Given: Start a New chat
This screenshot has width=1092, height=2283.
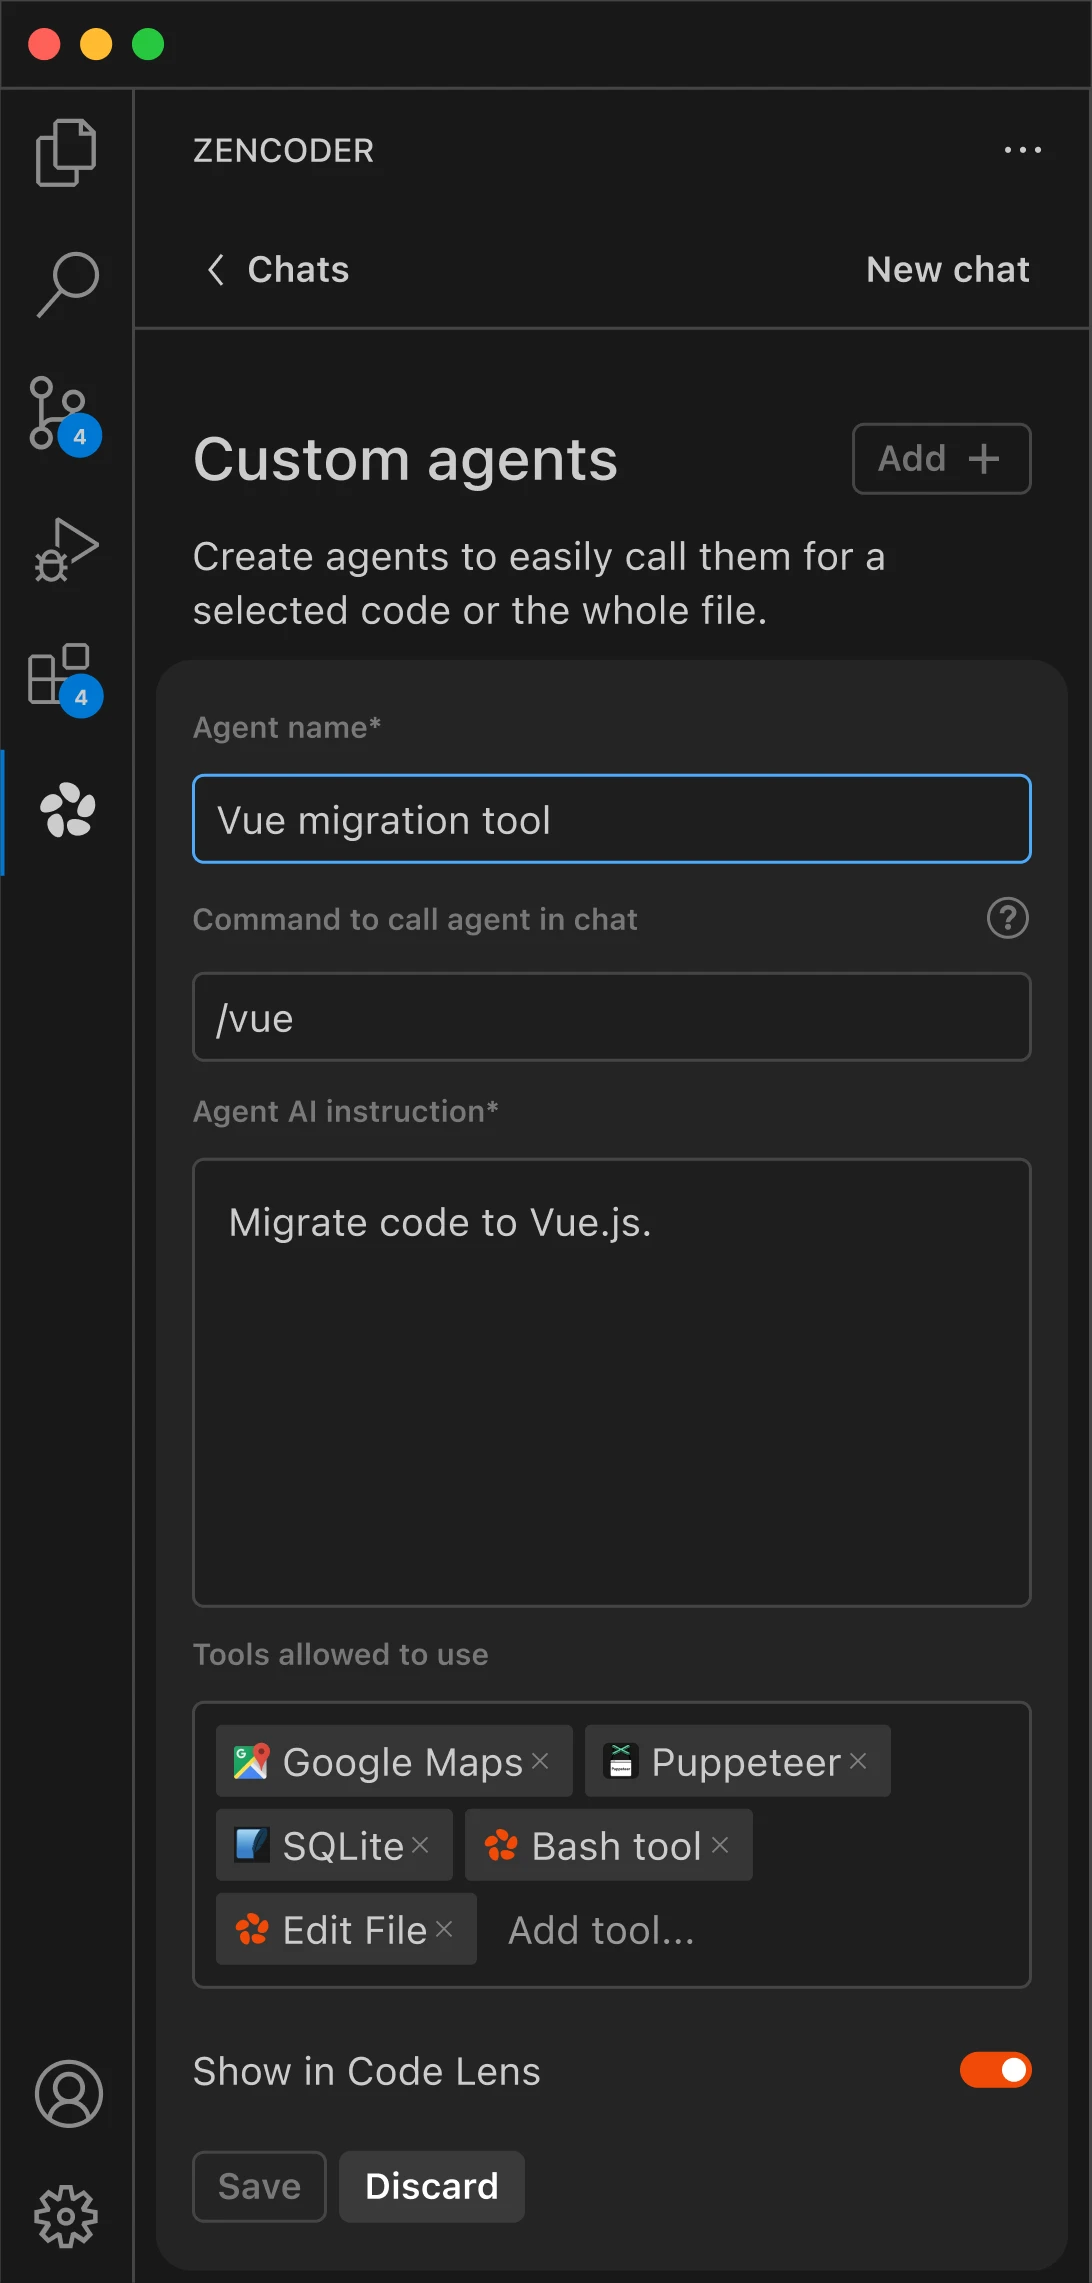Looking at the screenshot, I should tap(947, 269).
